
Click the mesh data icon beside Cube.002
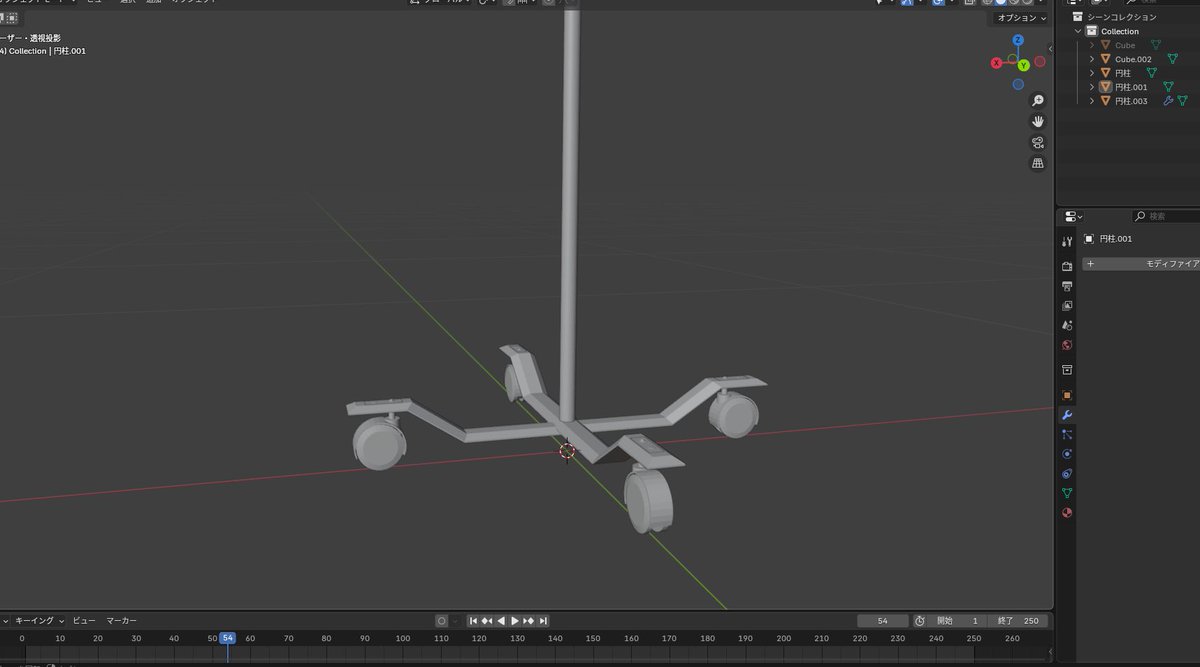tap(1172, 59)
